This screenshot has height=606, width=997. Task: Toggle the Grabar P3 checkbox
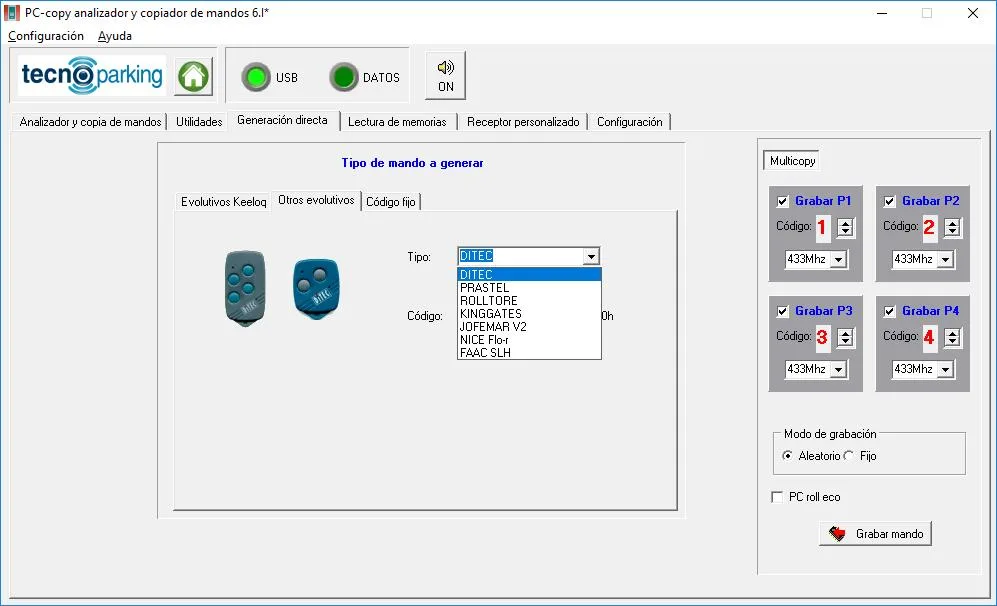(x=783, y=312)
